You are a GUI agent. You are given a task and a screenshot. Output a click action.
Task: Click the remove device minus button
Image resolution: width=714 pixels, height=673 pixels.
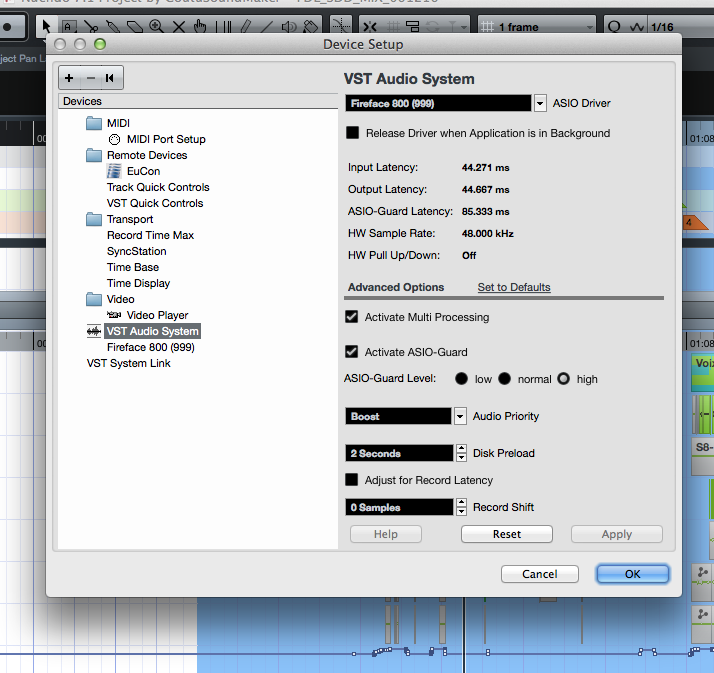tap(90, 78)
